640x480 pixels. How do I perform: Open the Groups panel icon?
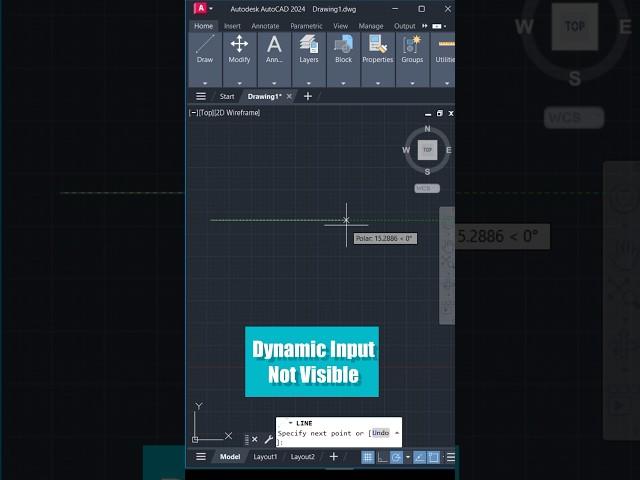coord(412,44)
